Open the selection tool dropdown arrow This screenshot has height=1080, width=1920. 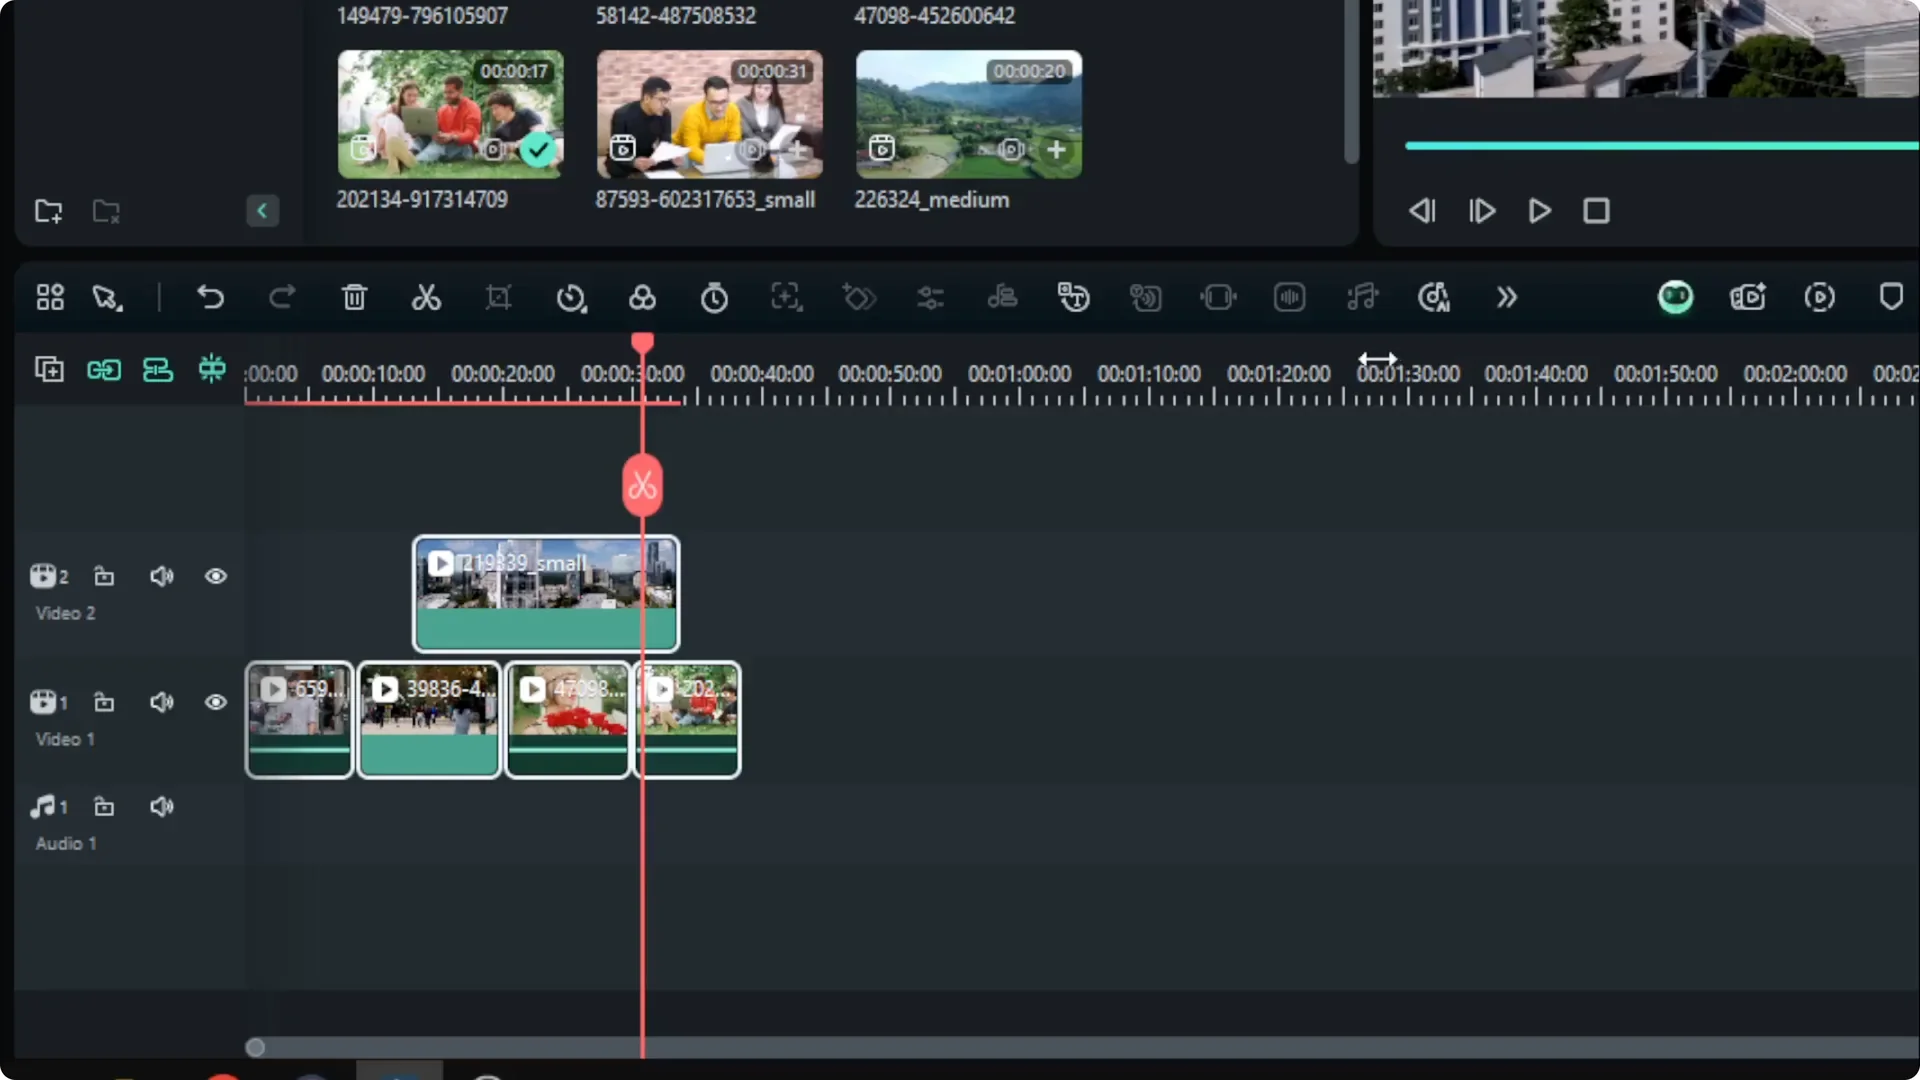107,297
